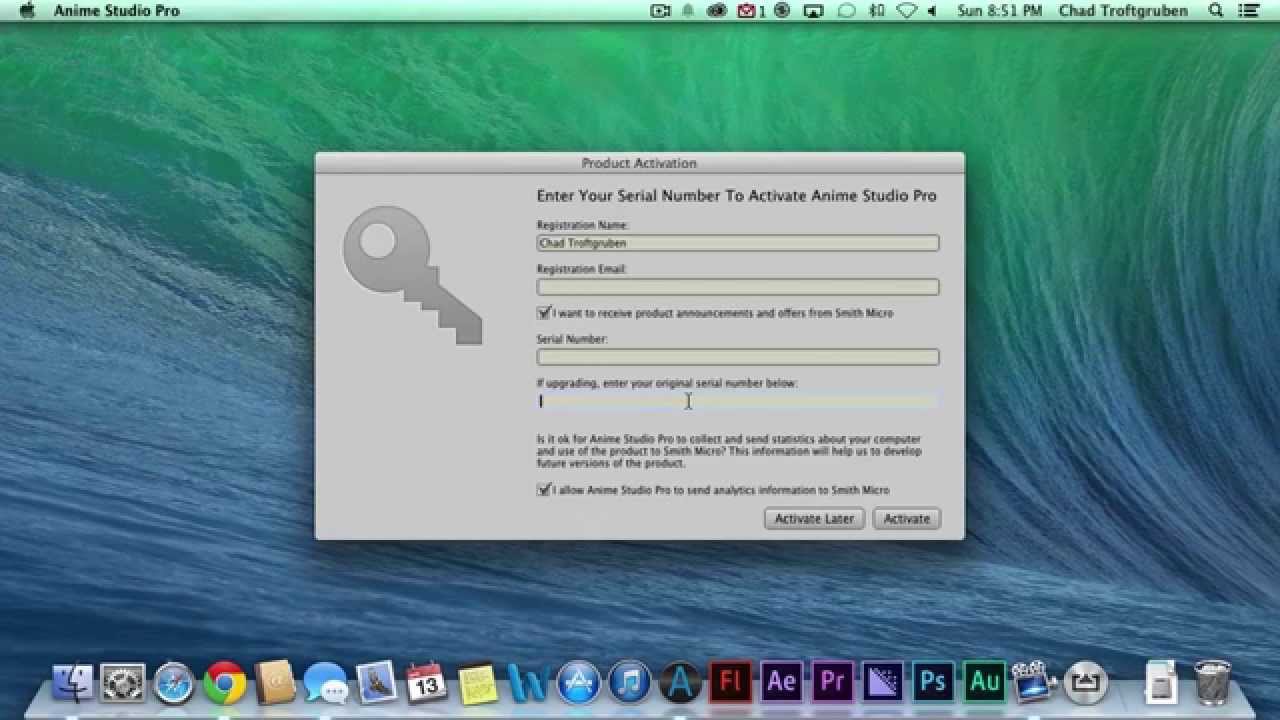Screen dimensions: 1280x720
Task: Open Spotlight search in menu bar
Action: (x=1216, y=11)
